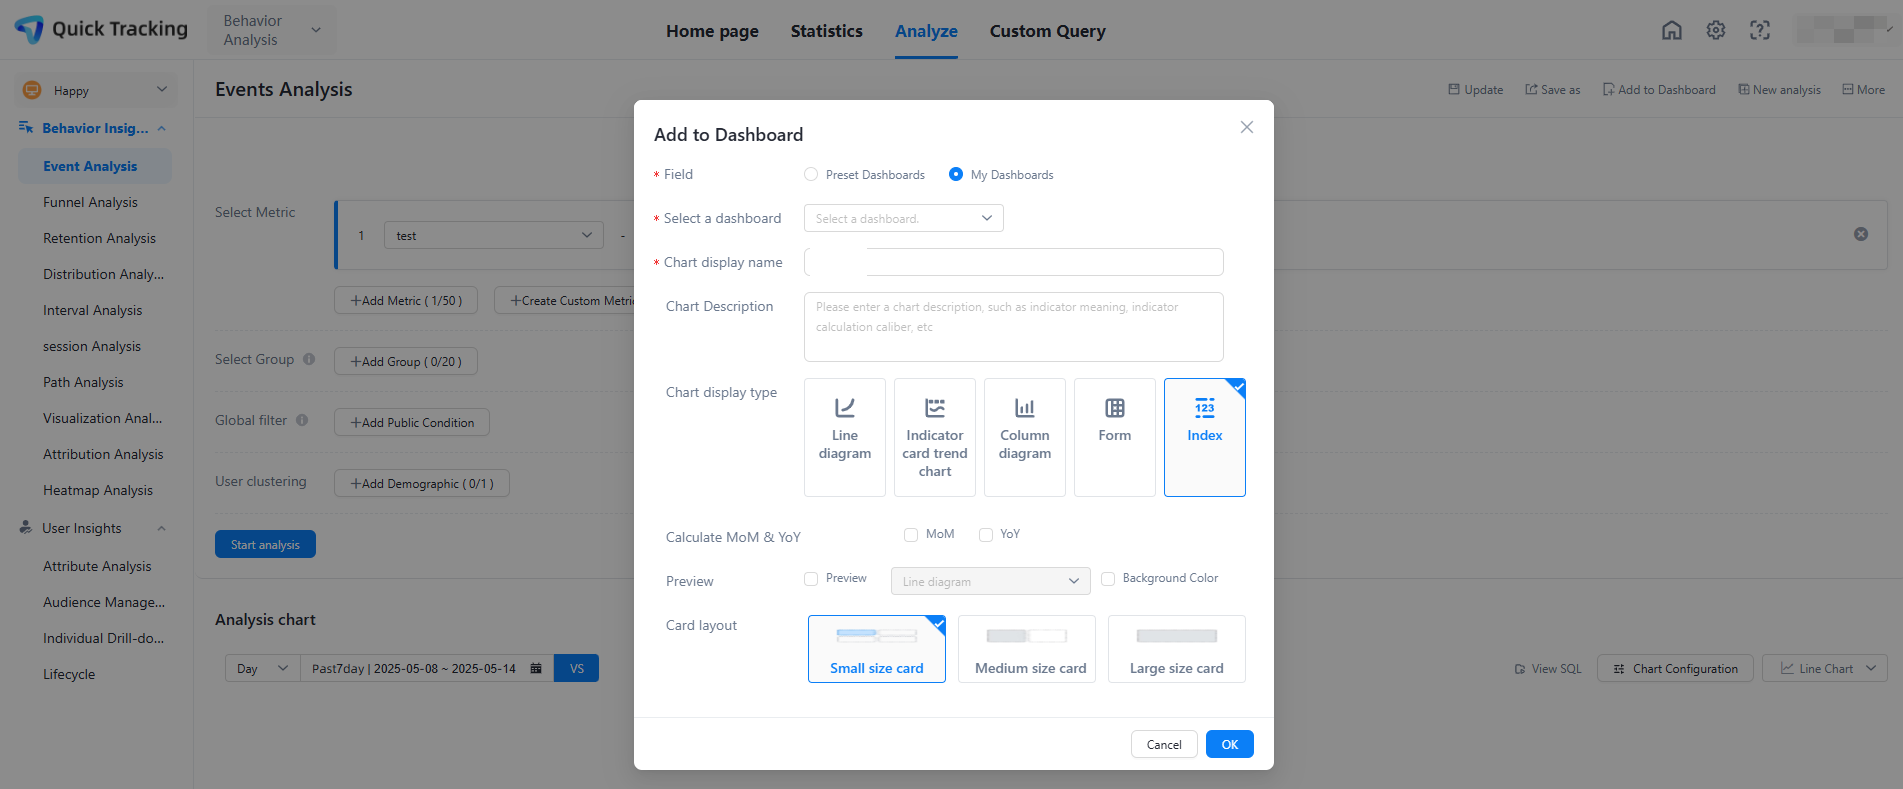Open Retention Analysis in the sidebar

coord(100,238)
